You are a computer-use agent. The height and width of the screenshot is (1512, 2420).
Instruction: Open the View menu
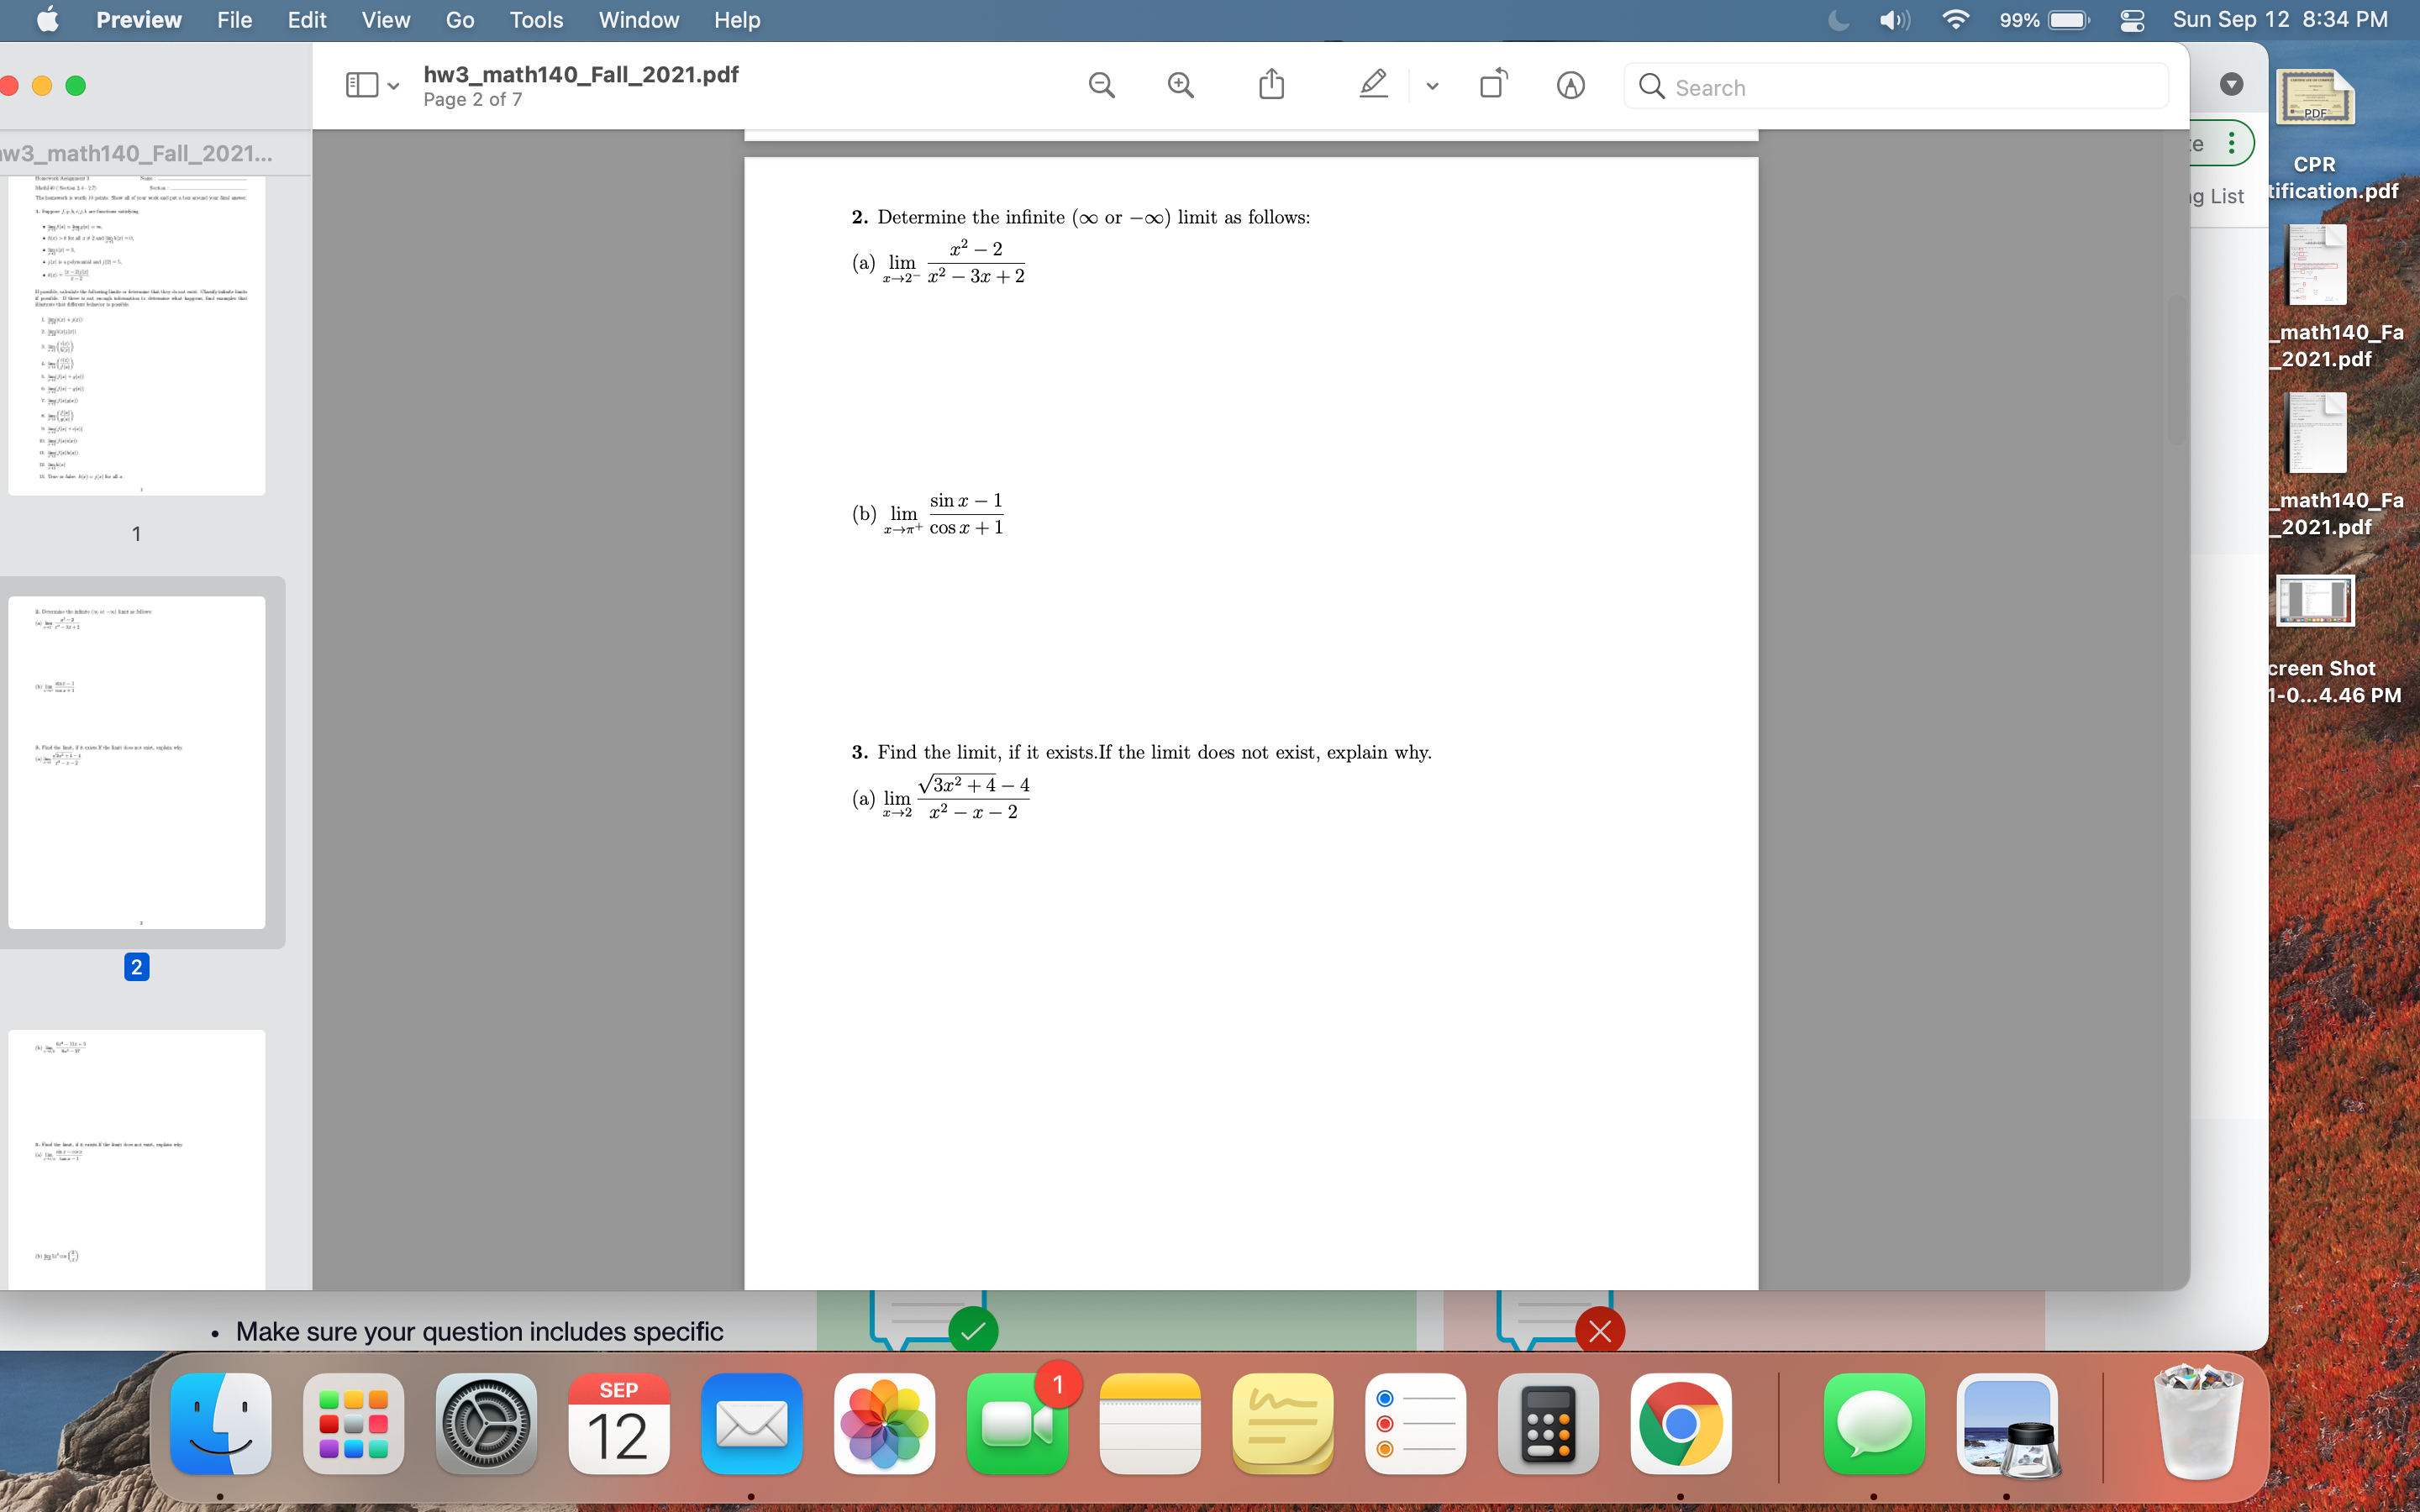tap(385, 19)
